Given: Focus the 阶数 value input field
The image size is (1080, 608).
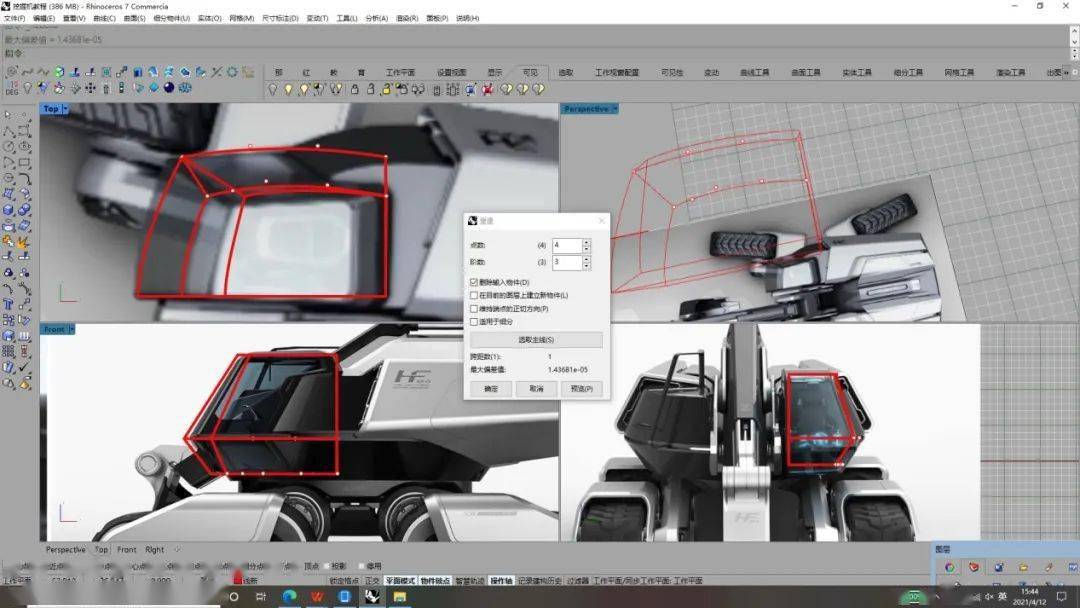Looking at the screenshot, I should (x=567, y=262).
